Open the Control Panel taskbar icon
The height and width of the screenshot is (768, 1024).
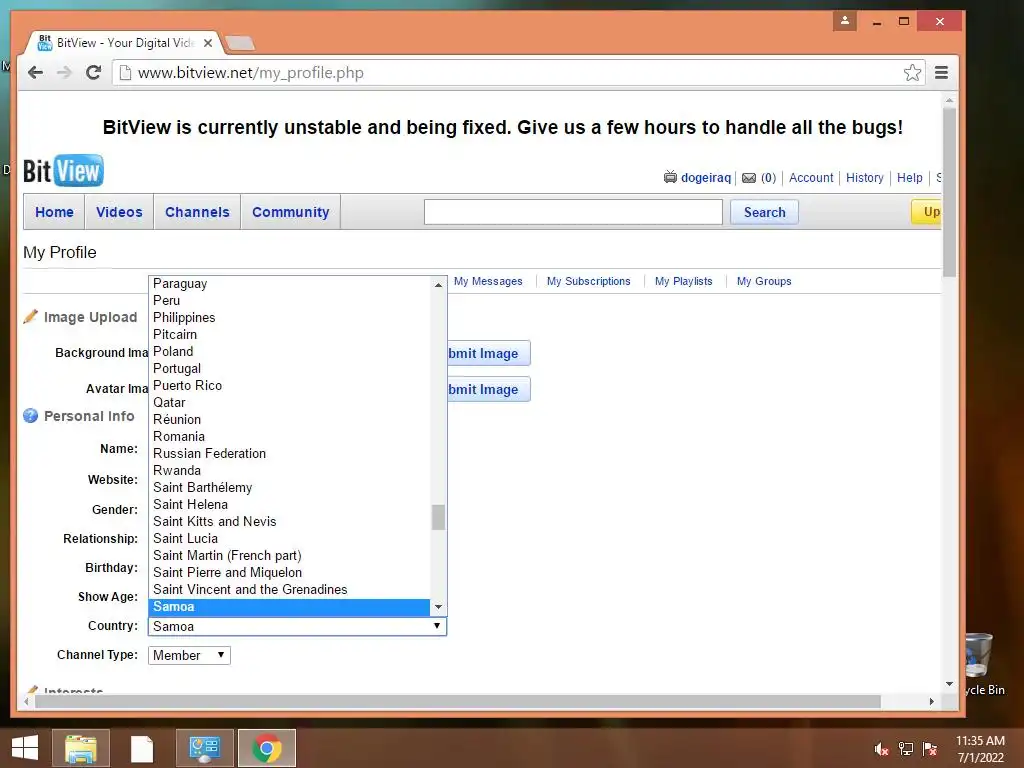[x=204, y=748]
